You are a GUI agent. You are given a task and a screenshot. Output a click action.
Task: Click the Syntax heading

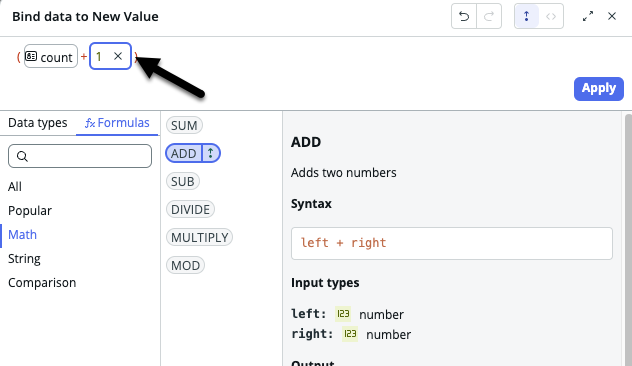(311, 204)
